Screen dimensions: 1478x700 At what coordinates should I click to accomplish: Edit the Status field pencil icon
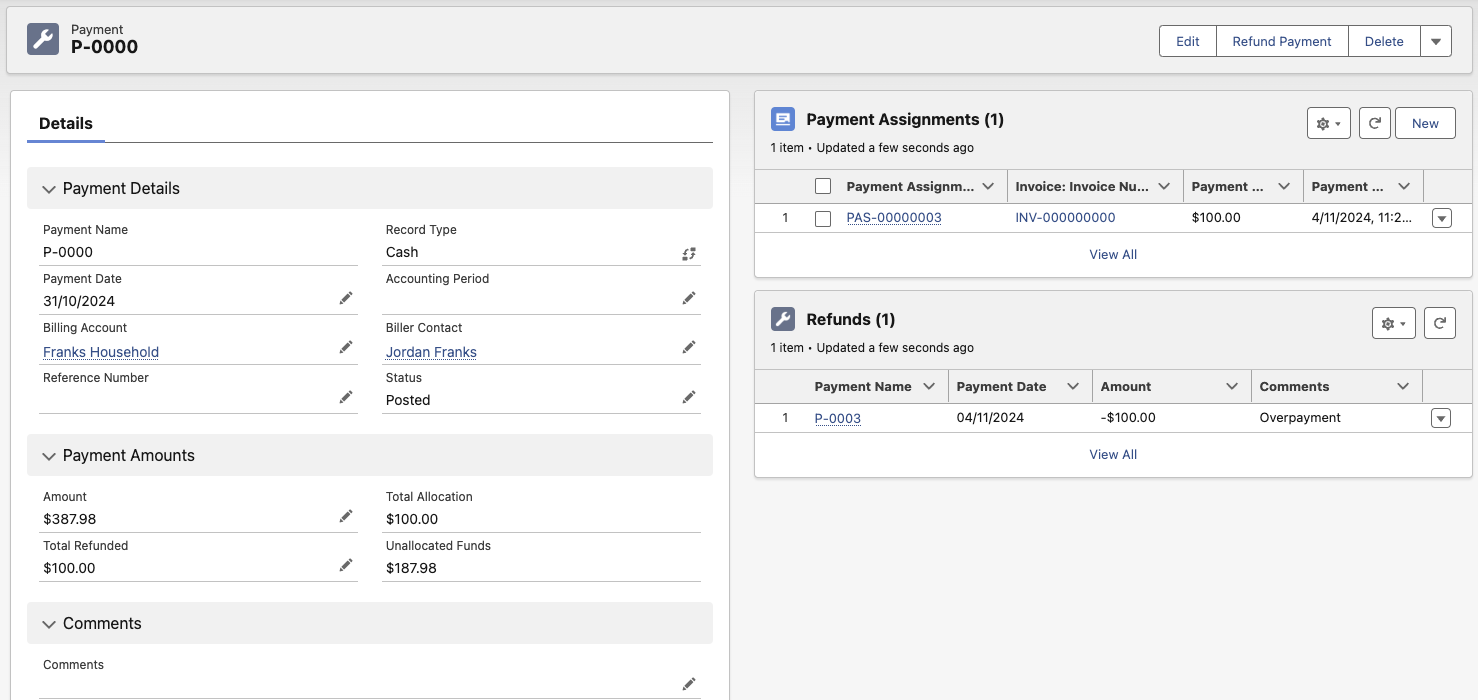coord(689,396)
